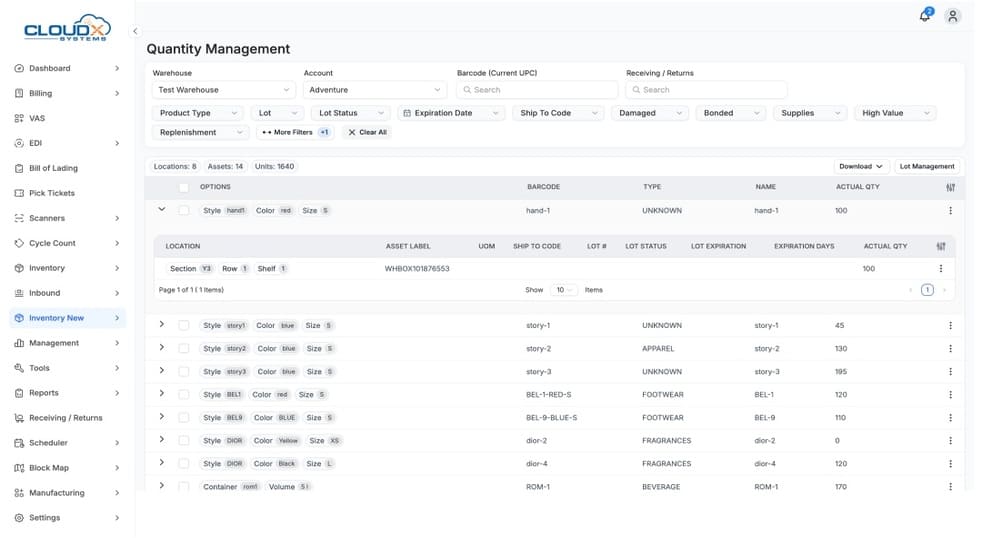Open column settings icon in main table header

[x=950, y=187]
